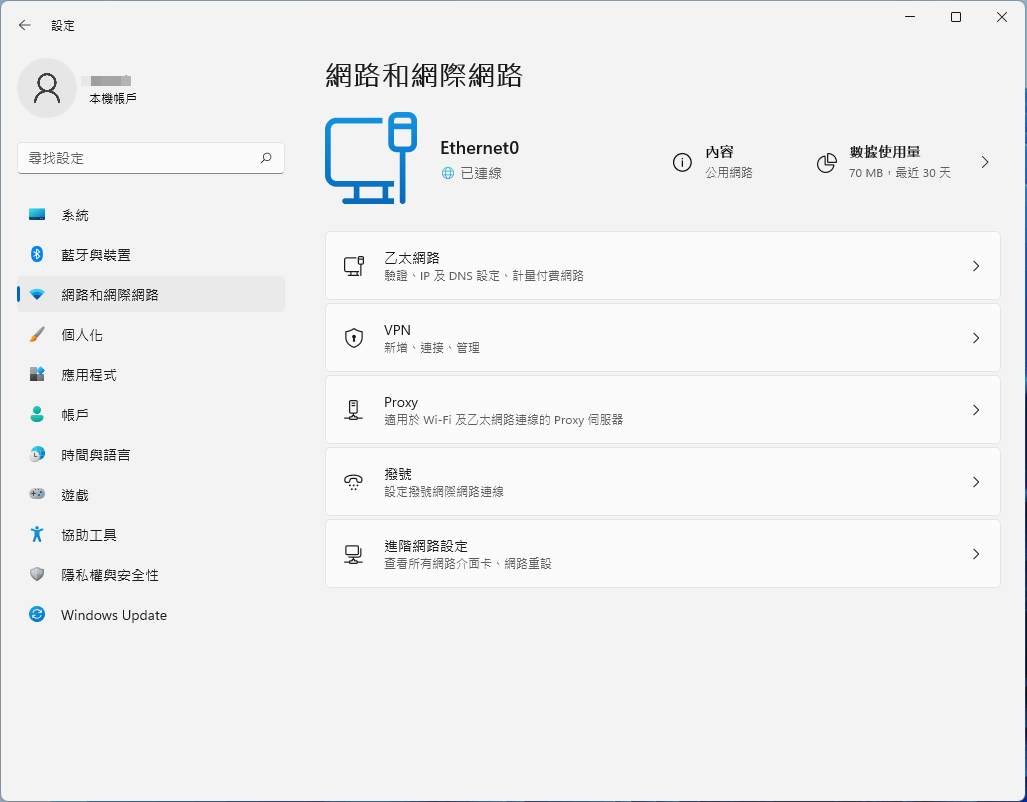Viewport: 1027px width, 802px height.
Task: Click the search magnifier icon
Action: [266, 158]
